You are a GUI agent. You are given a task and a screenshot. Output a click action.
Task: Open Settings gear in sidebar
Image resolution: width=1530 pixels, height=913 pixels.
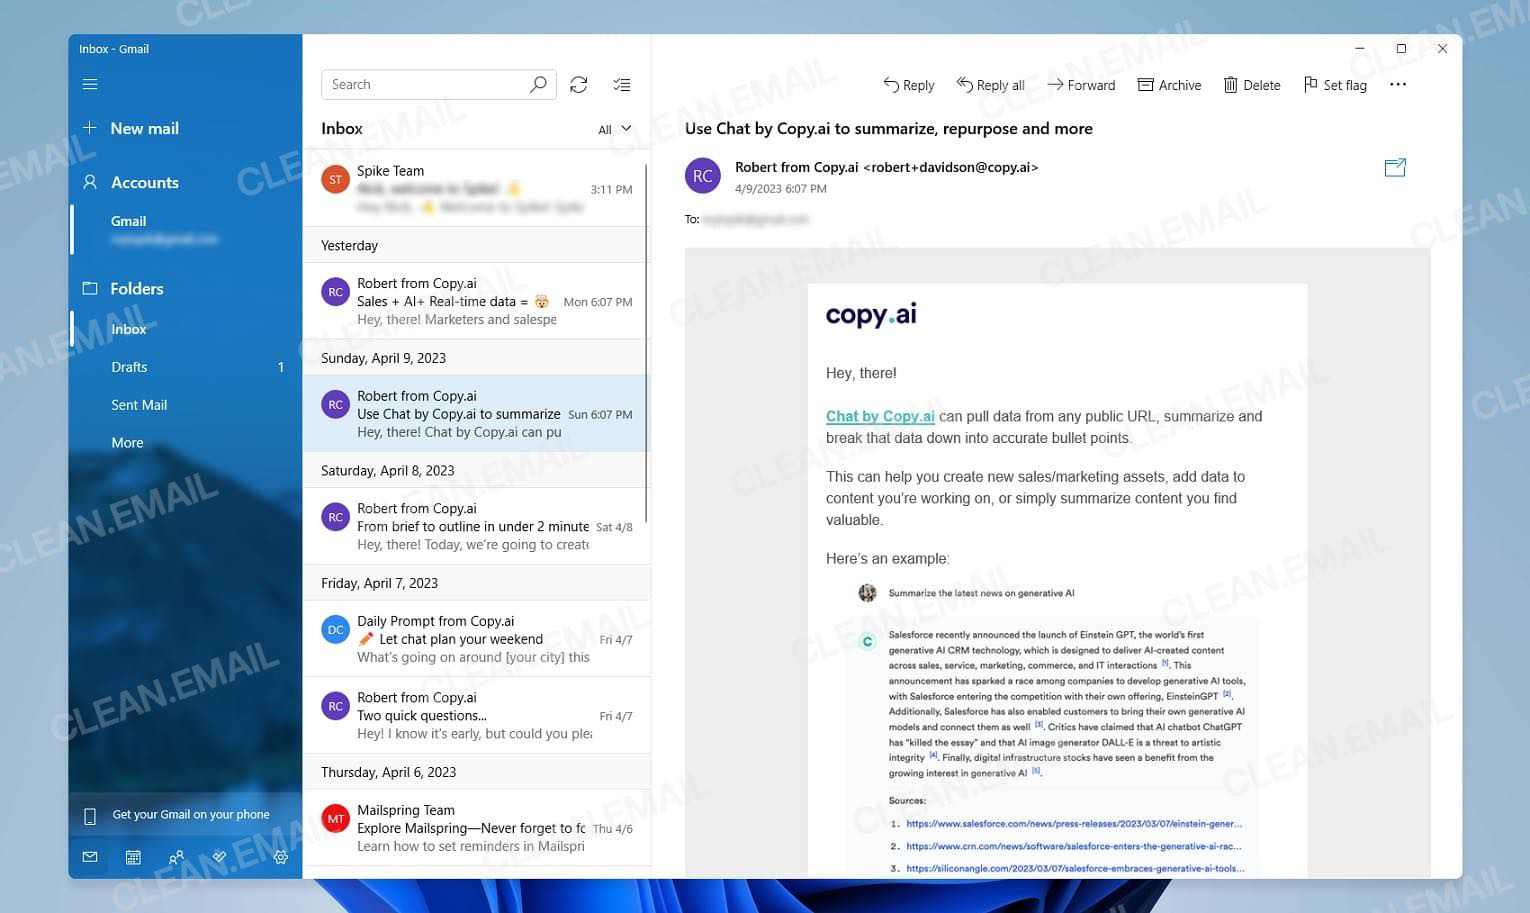281,857
